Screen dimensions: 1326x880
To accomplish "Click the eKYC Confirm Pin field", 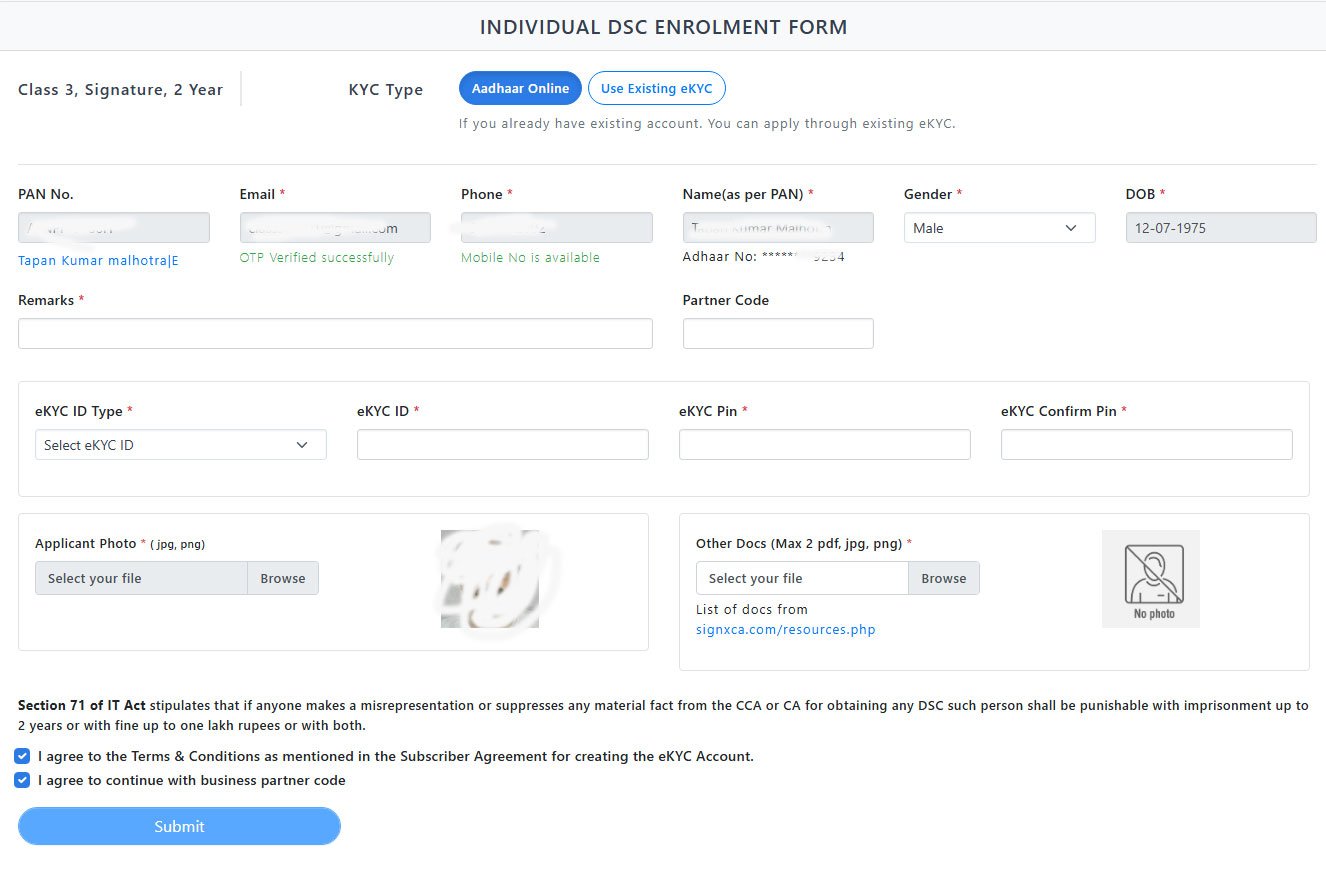I will point(1146,445).
